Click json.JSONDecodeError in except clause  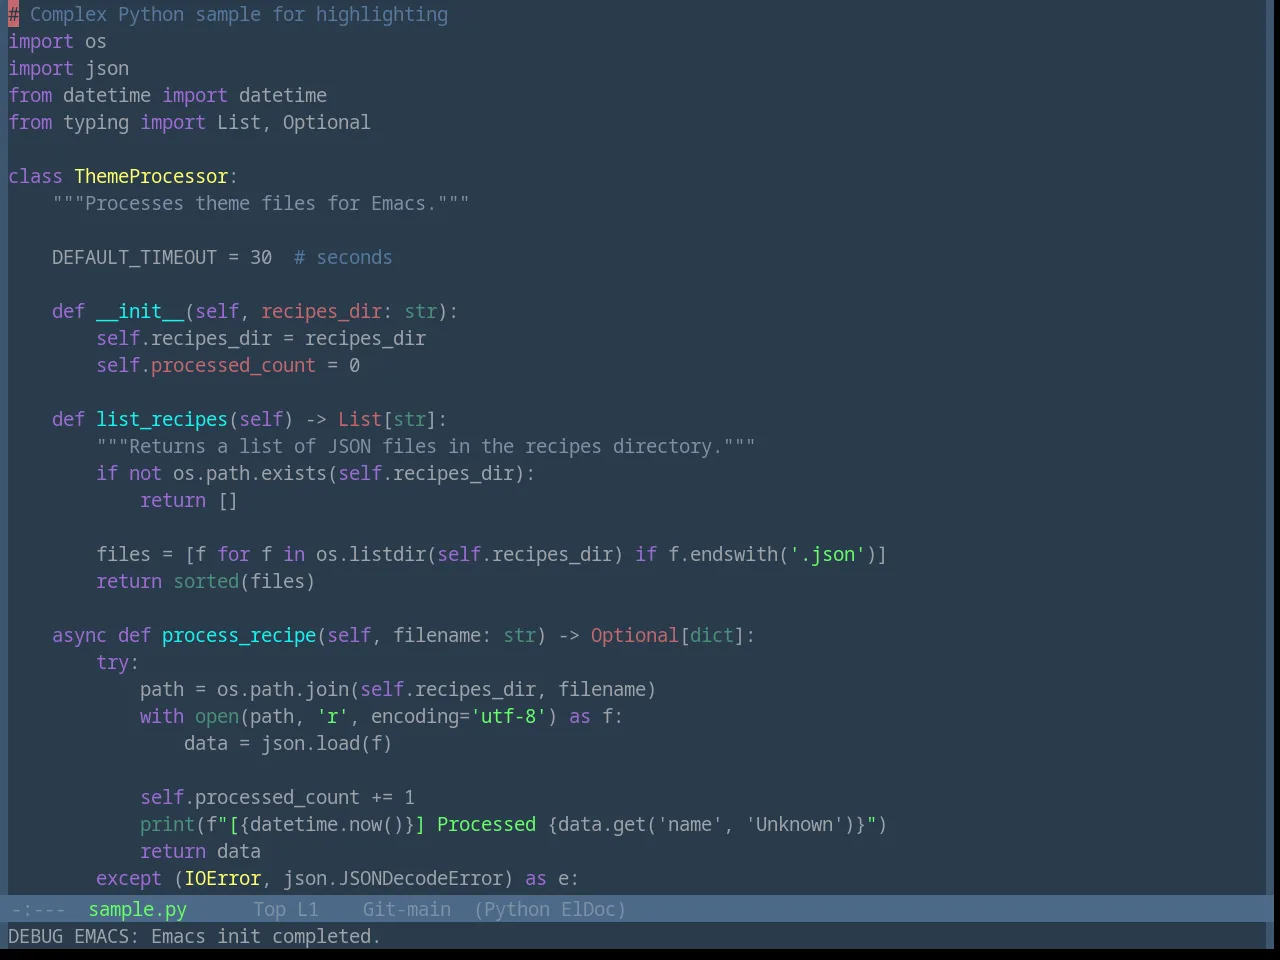393,878
